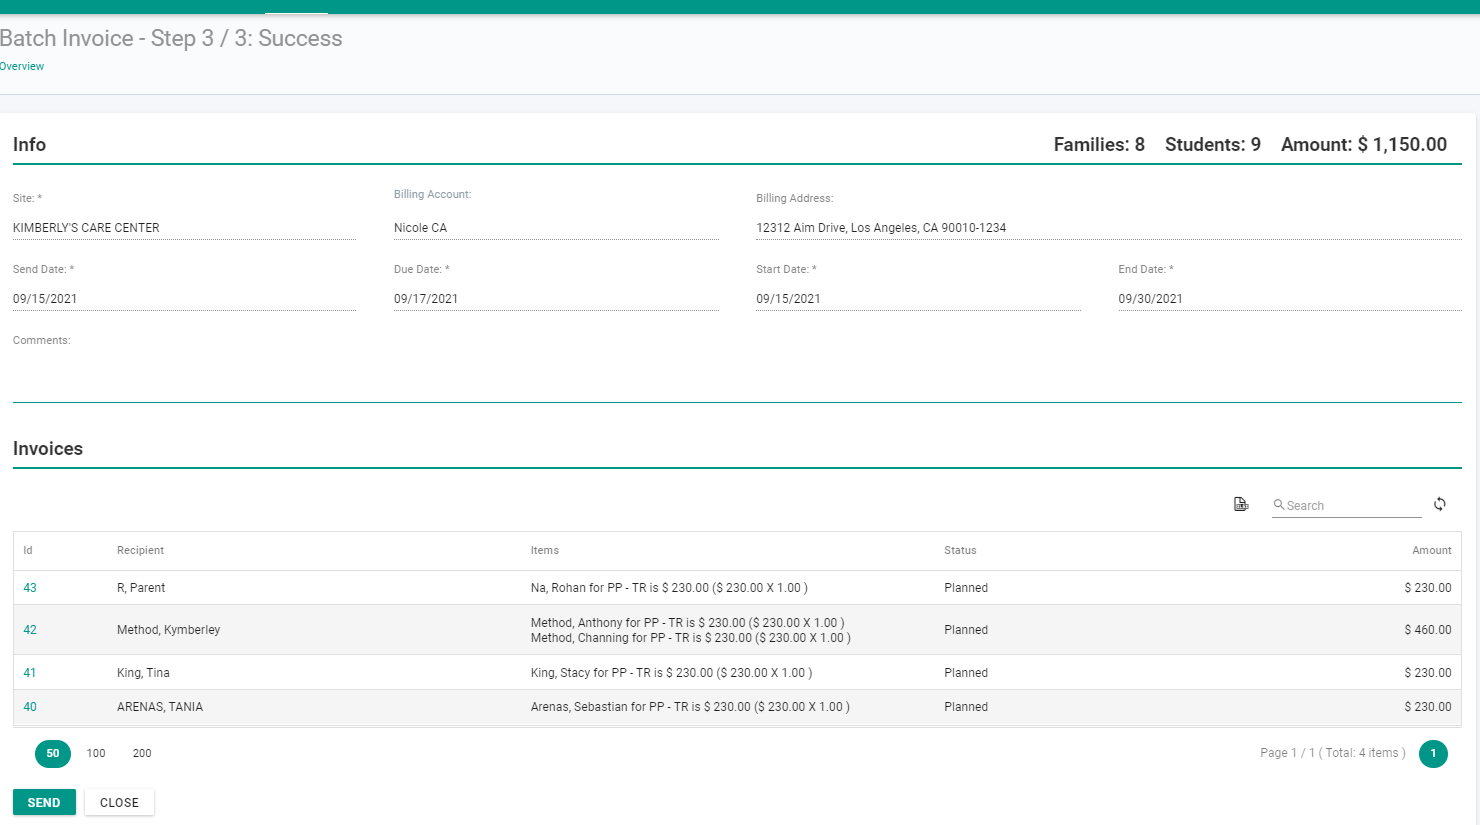Set page size to 100 items
The image size is (1480, 825).
96,753
